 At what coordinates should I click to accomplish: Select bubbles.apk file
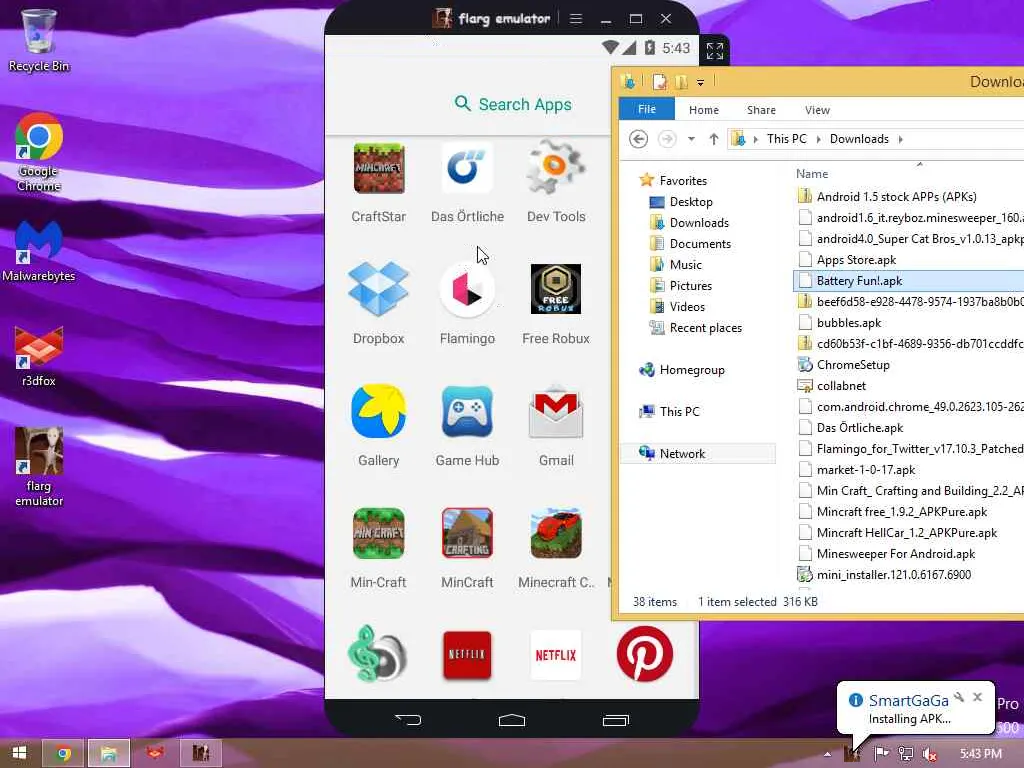[848, 323]
